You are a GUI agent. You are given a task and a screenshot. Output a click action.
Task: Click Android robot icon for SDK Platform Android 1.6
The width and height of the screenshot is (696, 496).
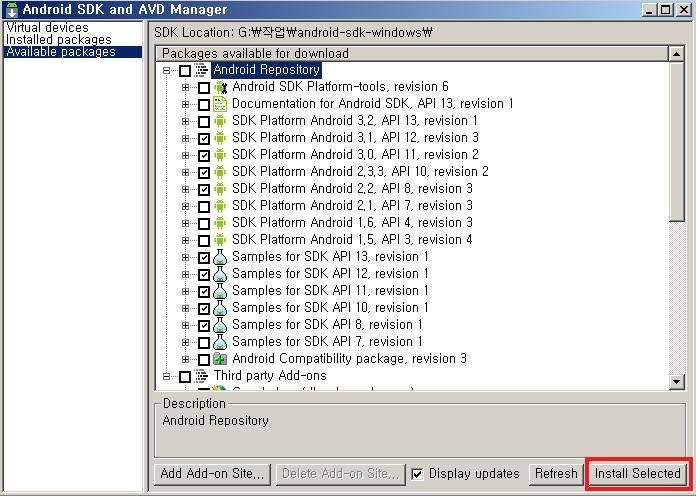[x=220, y=223]
